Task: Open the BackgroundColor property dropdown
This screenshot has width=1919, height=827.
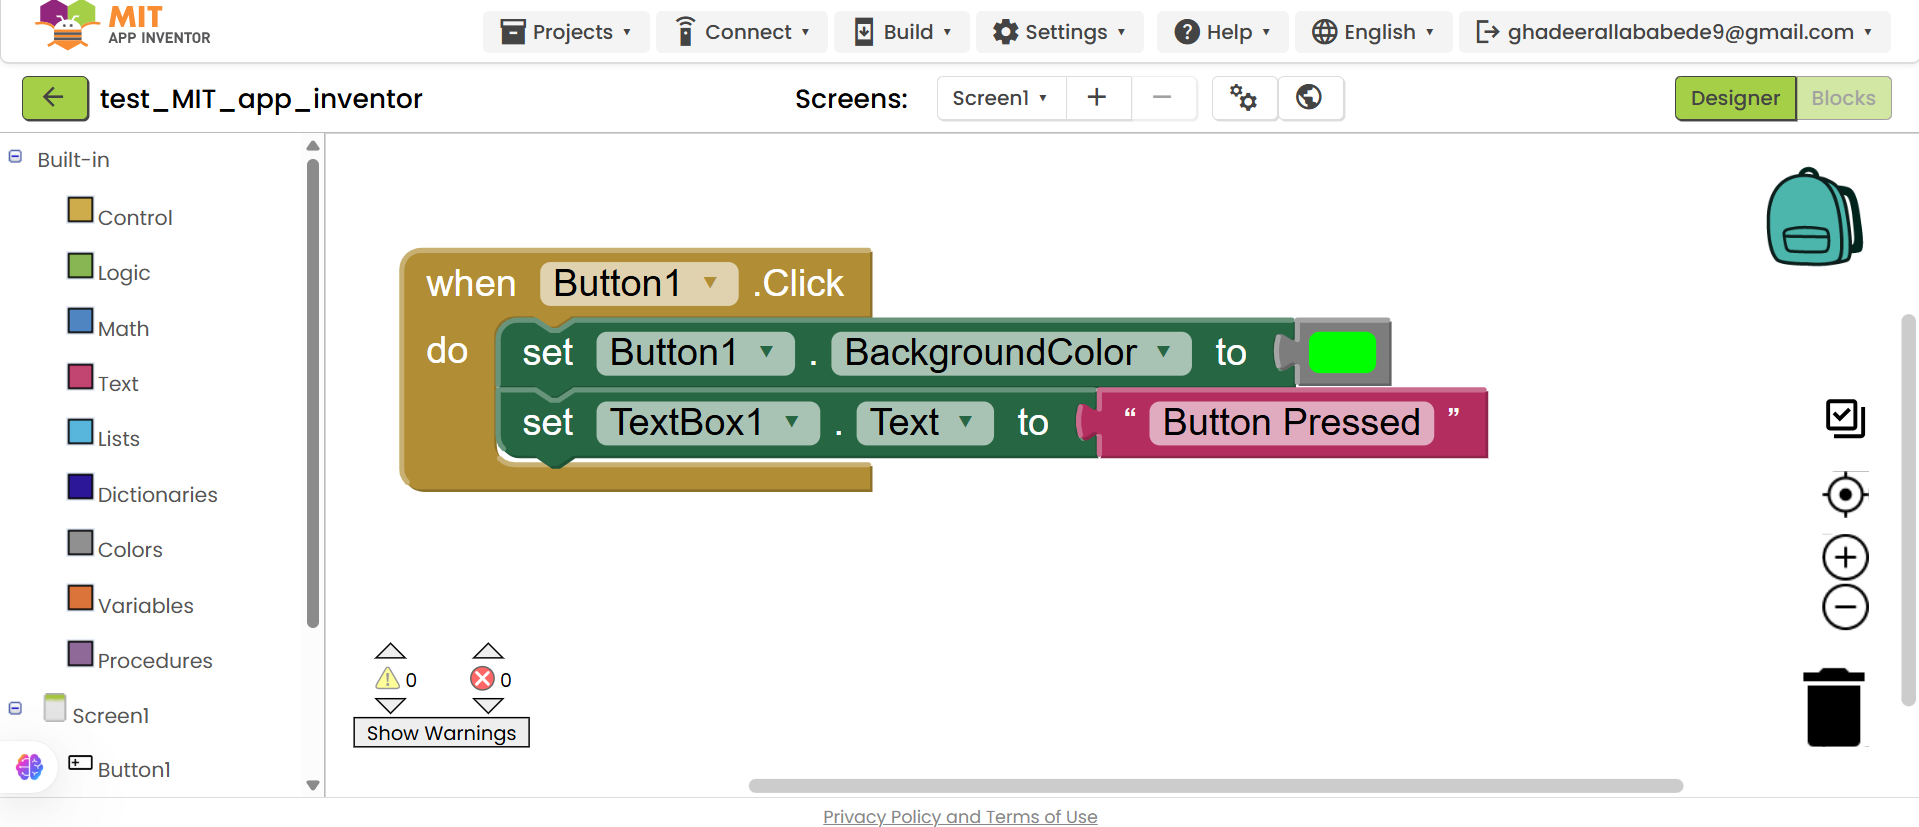Action: [x=1010, y=353]
